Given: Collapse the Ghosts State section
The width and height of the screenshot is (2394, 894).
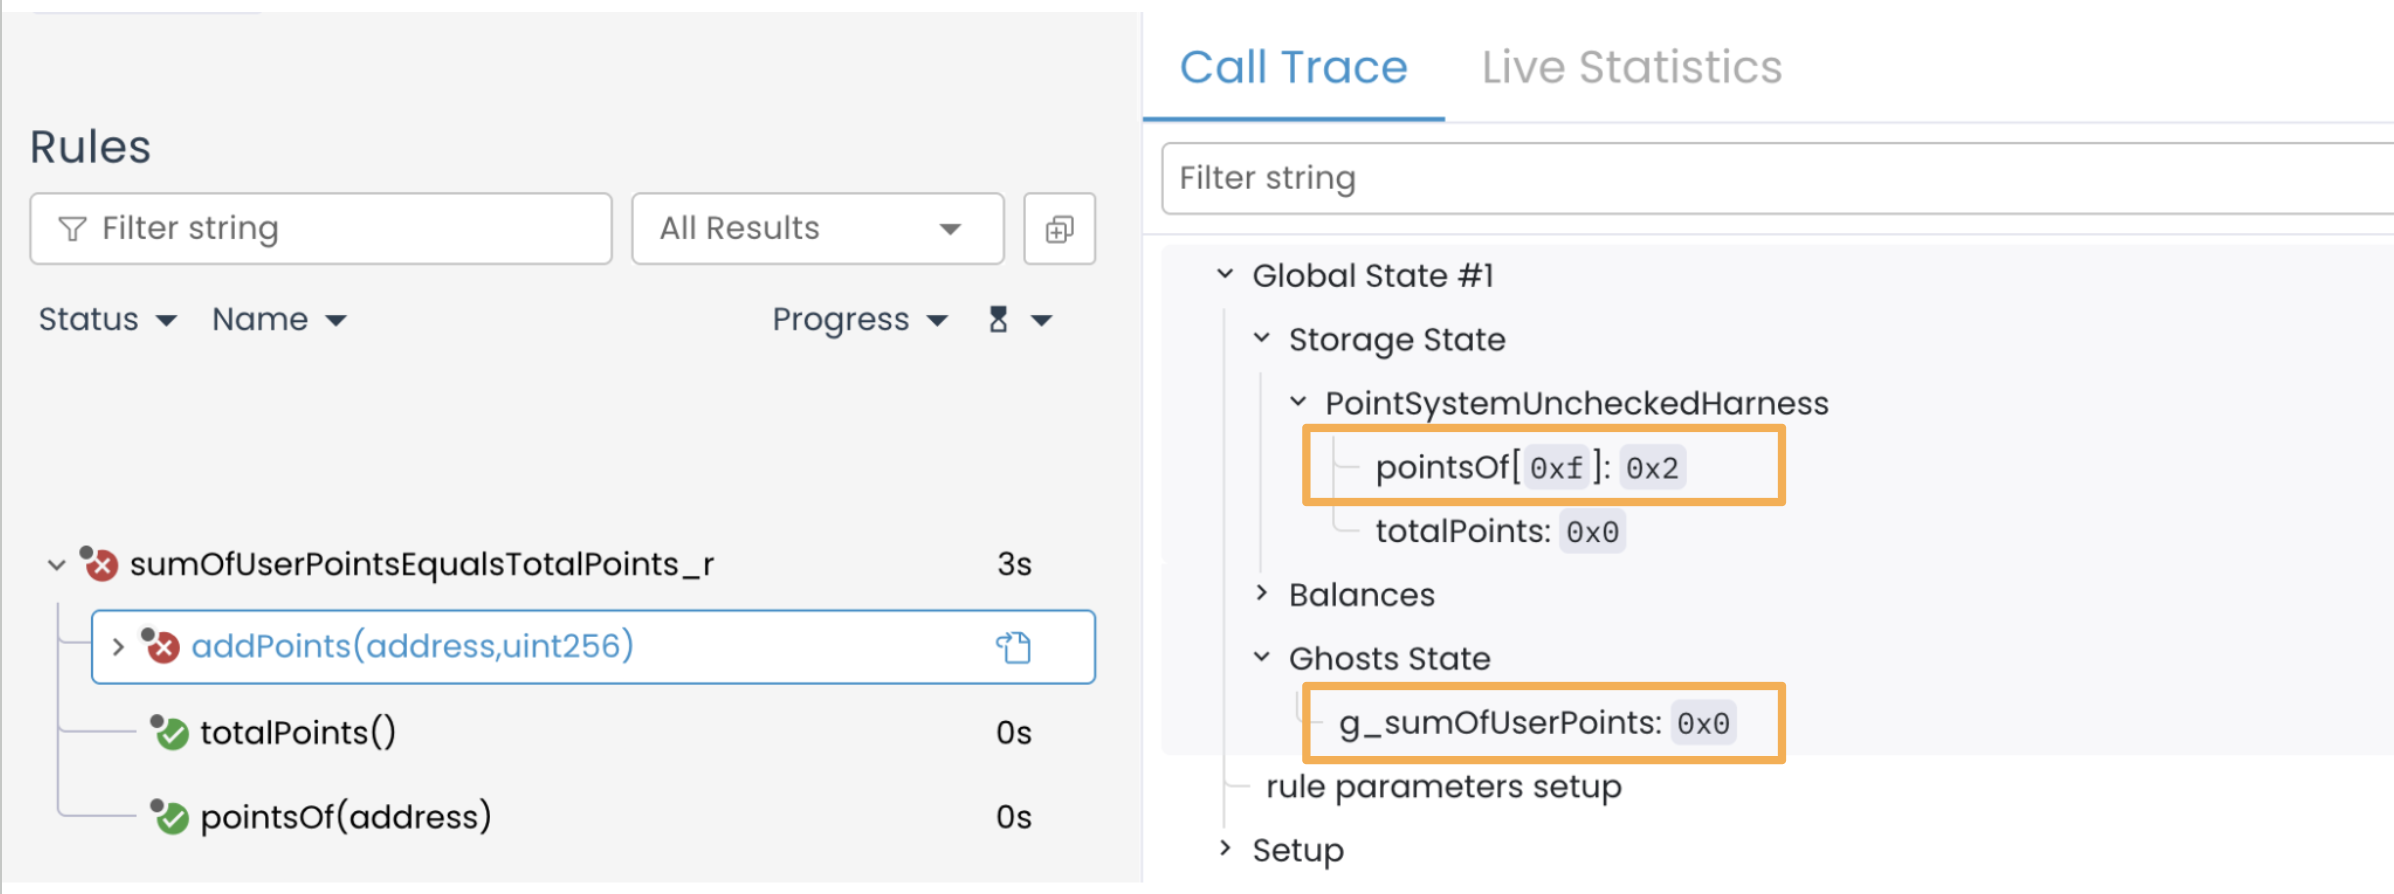Looking at the screenshot, I should click(x=1262, y=658).
